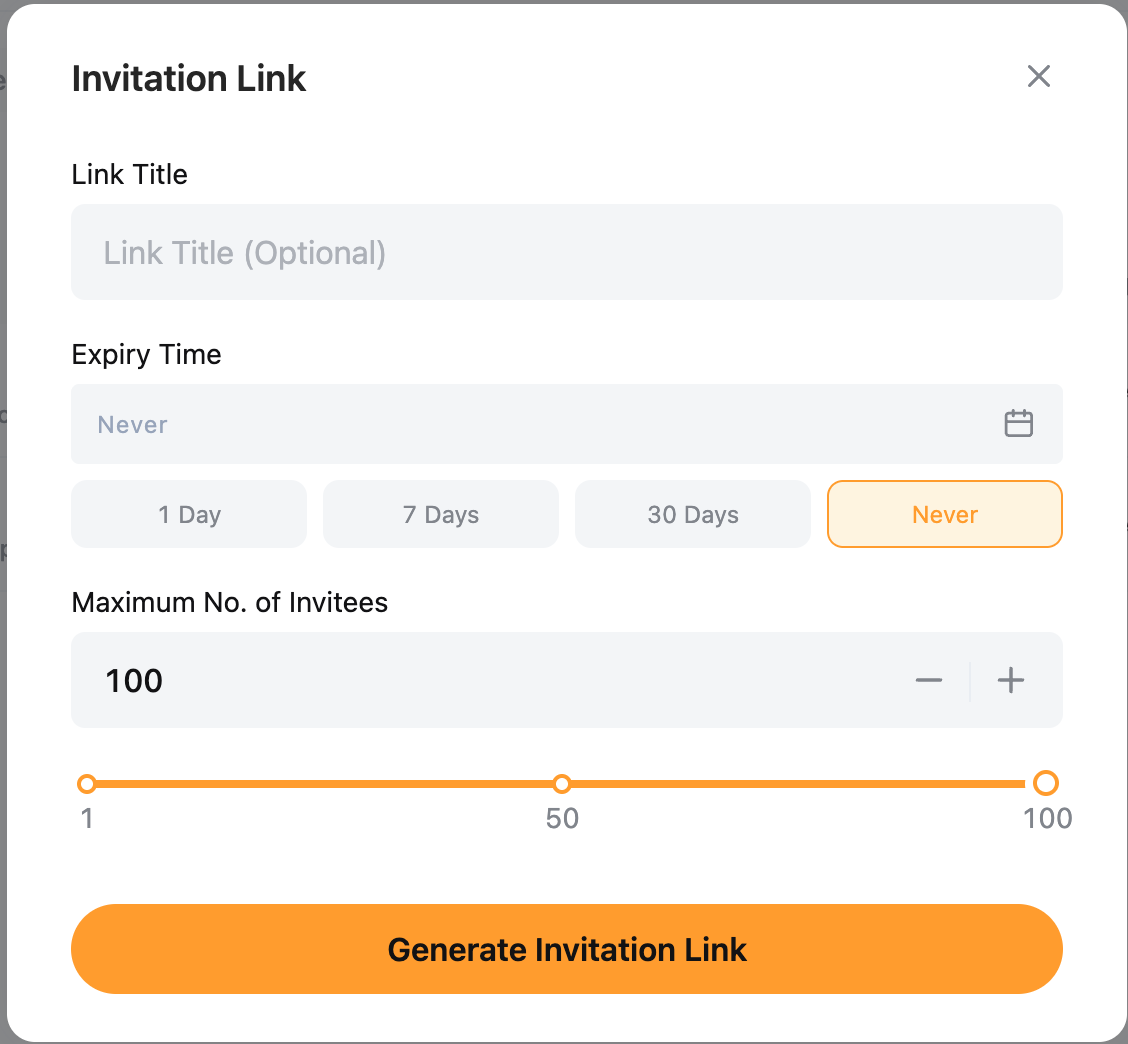This screenshot has height=1044, width=1128.
Task: Close the Invitation Link dialog
Action: [x=1039, y=76]
